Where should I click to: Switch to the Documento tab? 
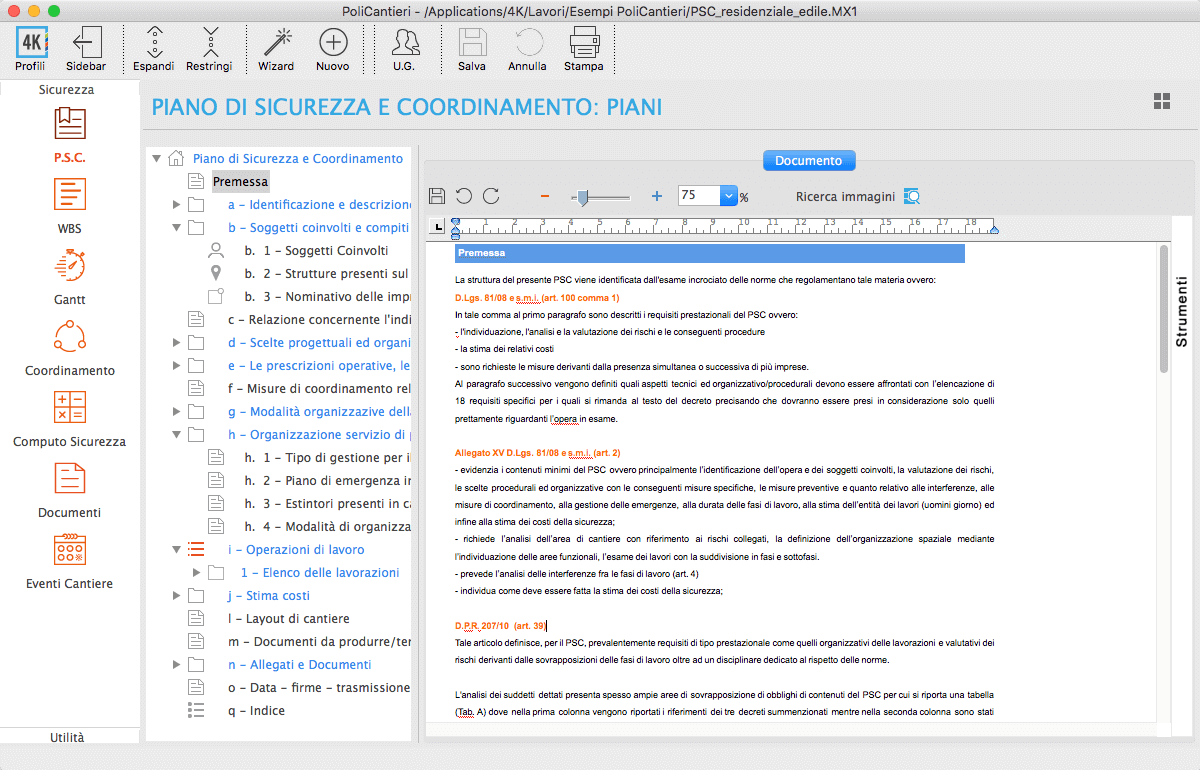(809, 160)
